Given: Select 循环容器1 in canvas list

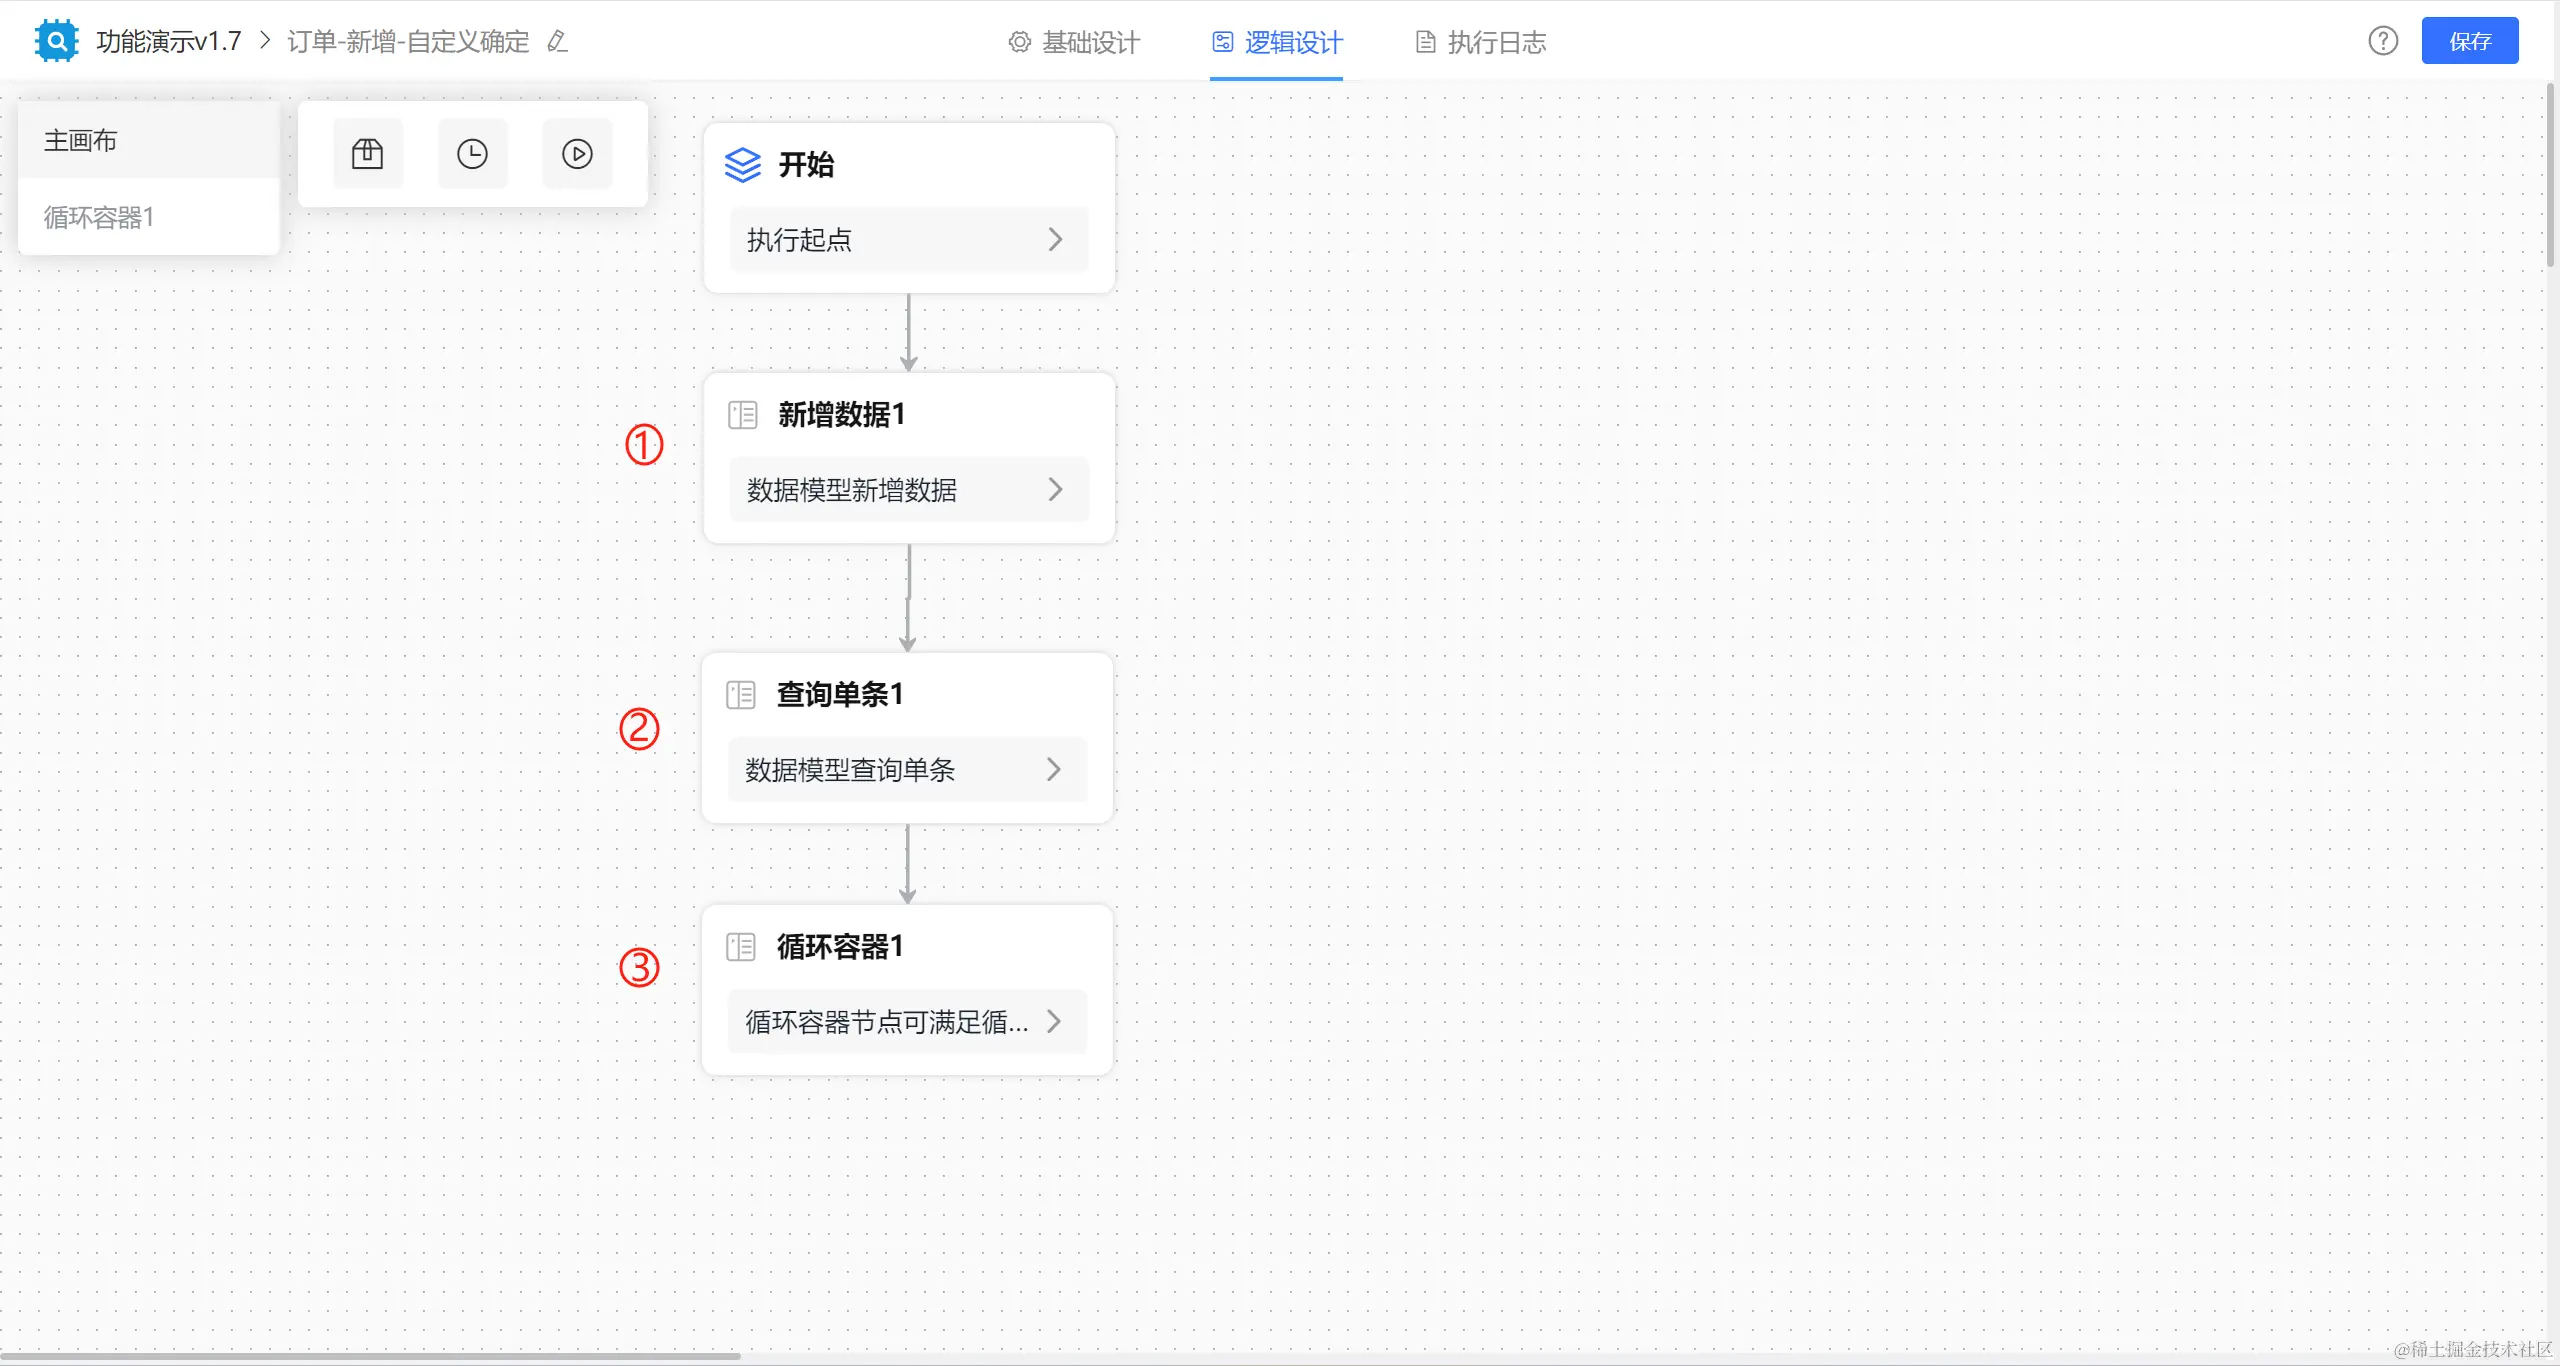Looking at the screenshot, I should pyautogui.click(x=99, y=217).
